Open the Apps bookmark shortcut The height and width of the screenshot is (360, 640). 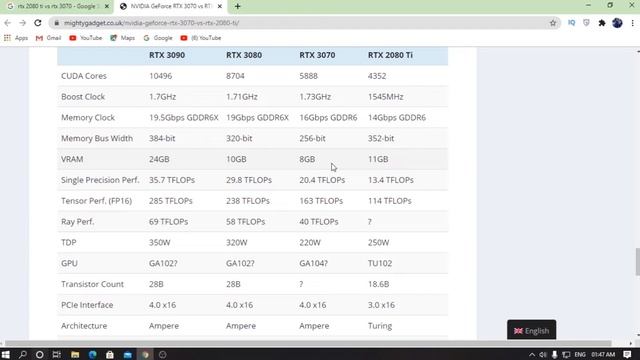(16, 38)
